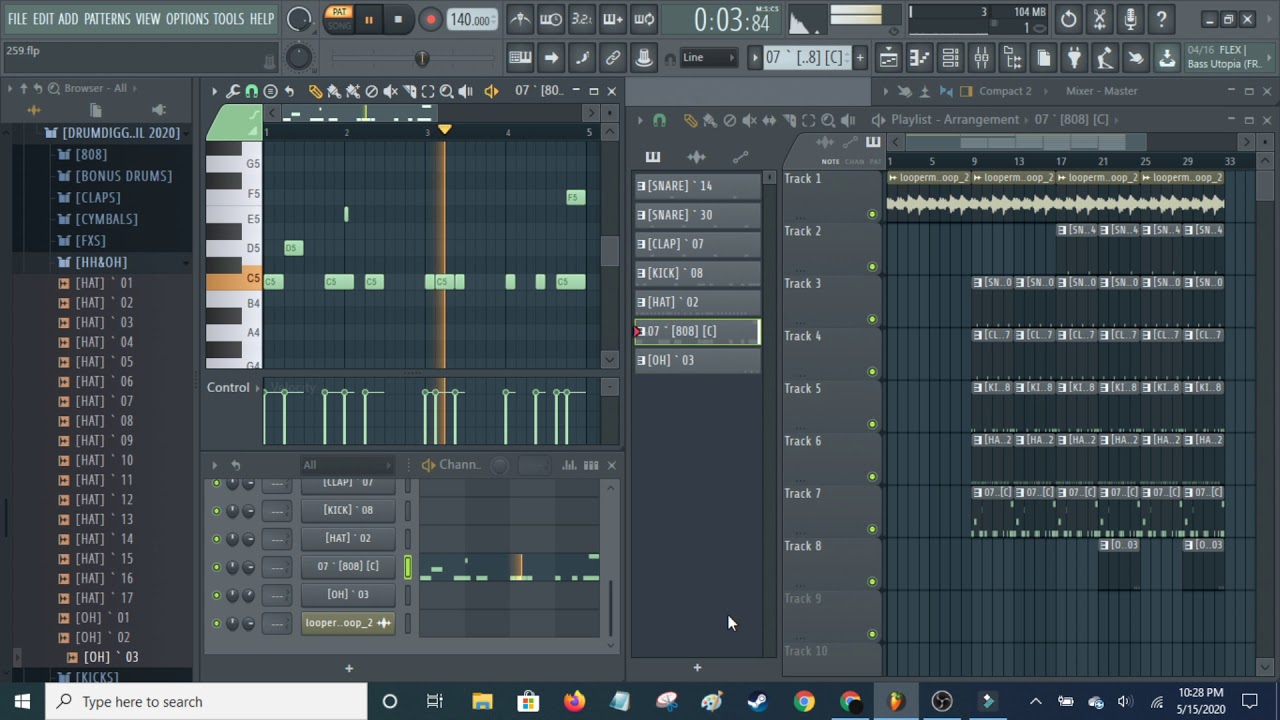Stop playback with the stop button
Viewport: 1280px width, 720px height.
tap(398, 19)
